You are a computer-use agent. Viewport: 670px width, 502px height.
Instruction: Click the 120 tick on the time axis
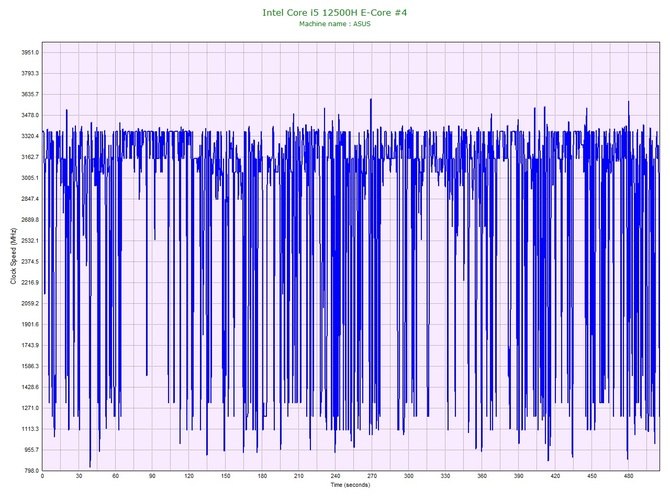(x=189, y=476)
